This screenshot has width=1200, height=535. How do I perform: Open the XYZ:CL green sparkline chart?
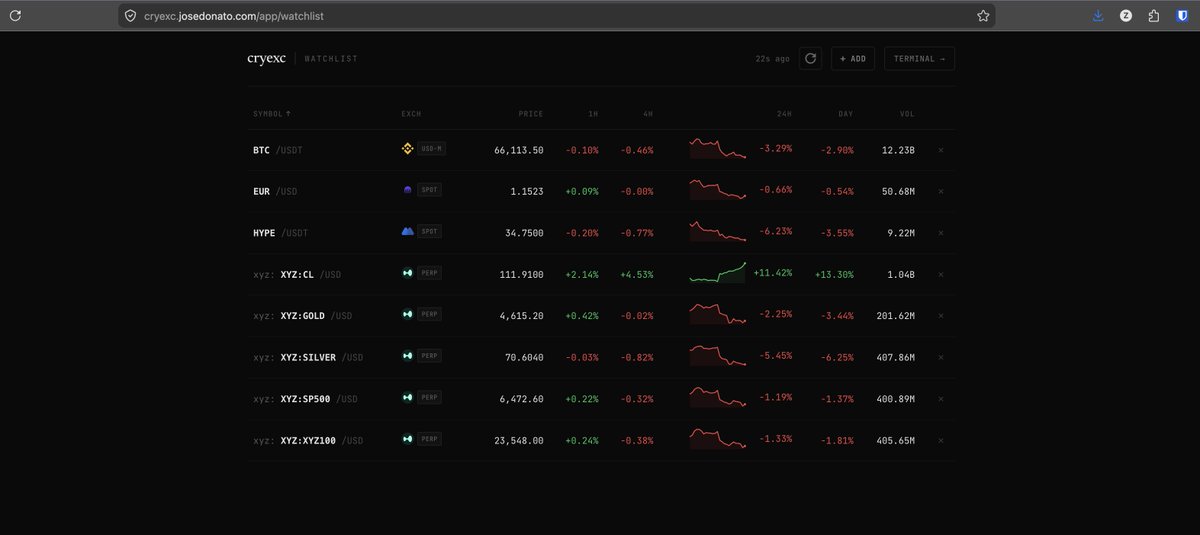(718, 272)
